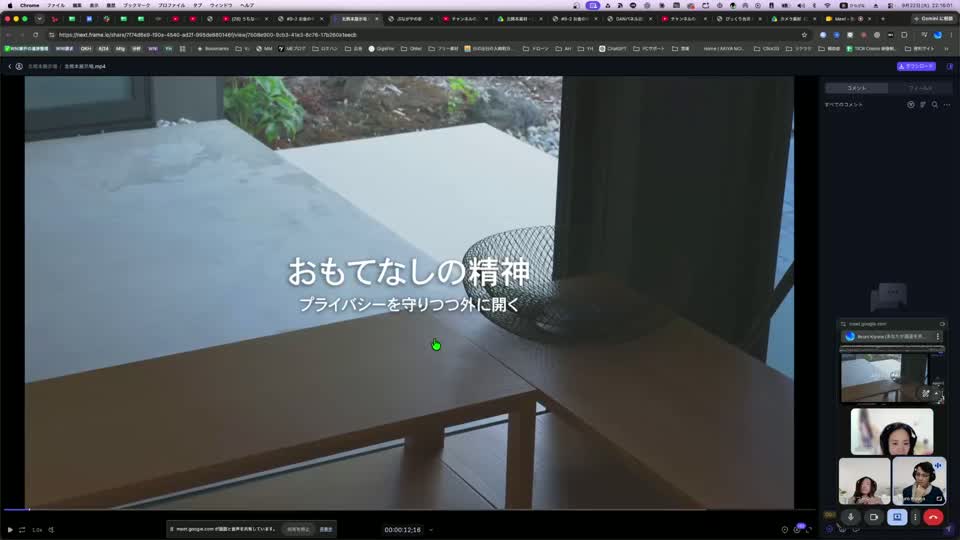Mute the video player volume

51,530
